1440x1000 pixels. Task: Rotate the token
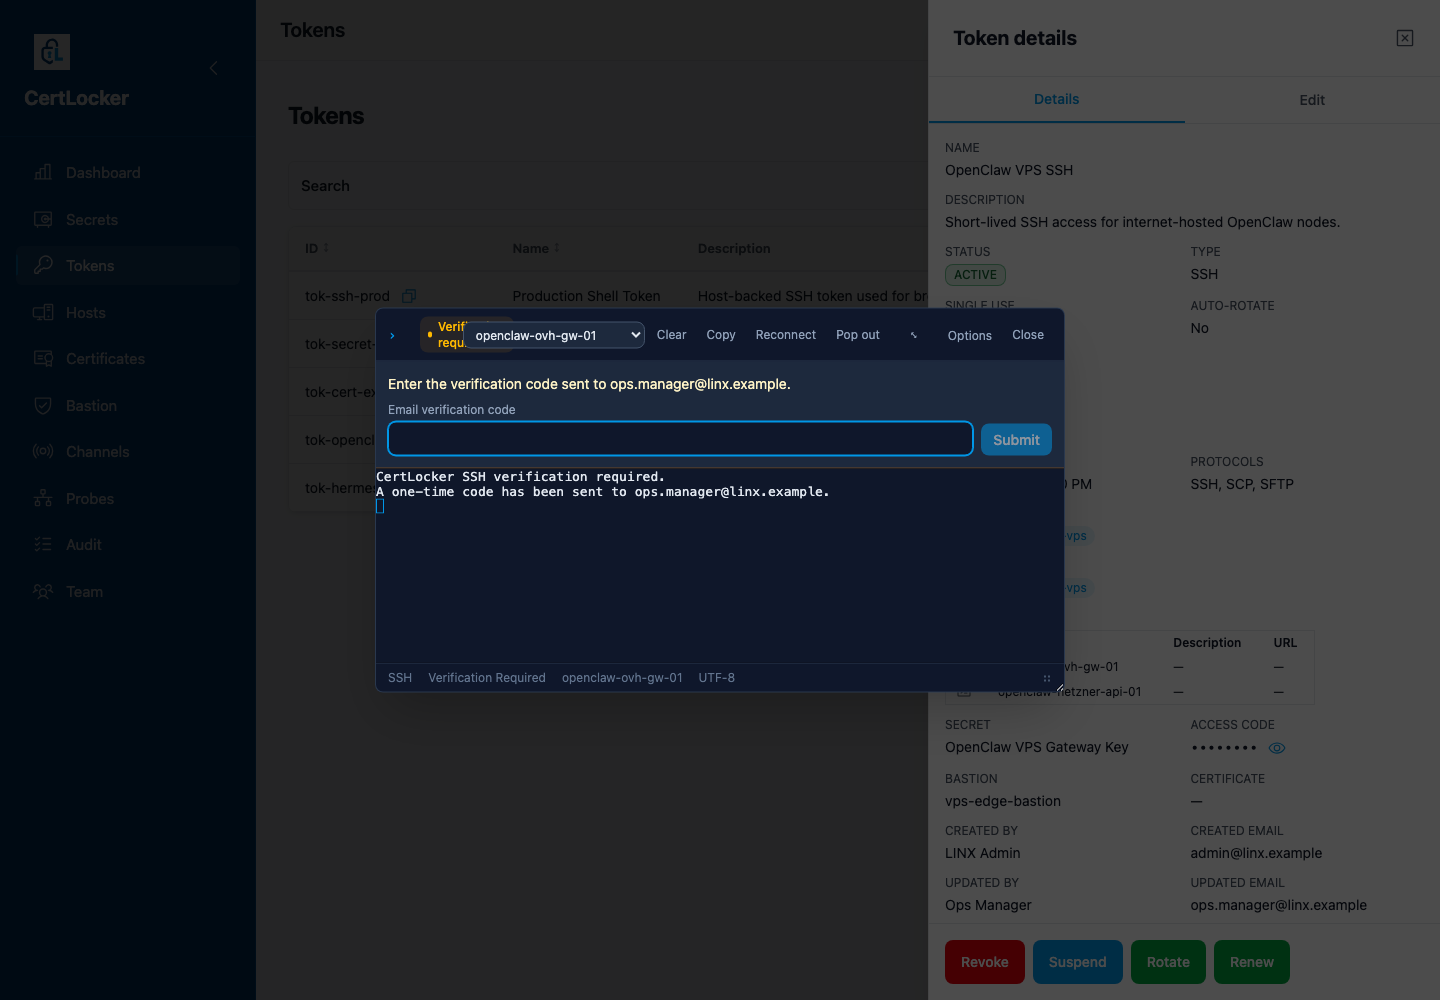click(1168, 962)
